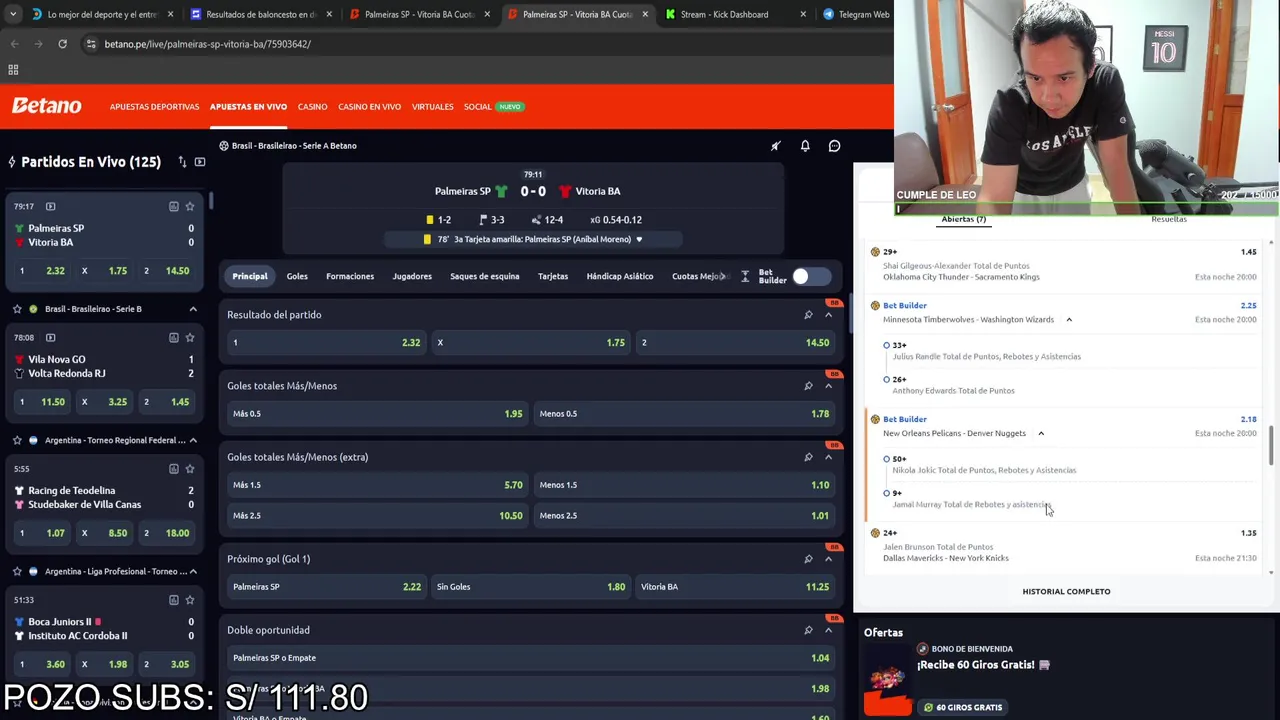Select Sin Goles next goal at 1.80

[530, 587]
